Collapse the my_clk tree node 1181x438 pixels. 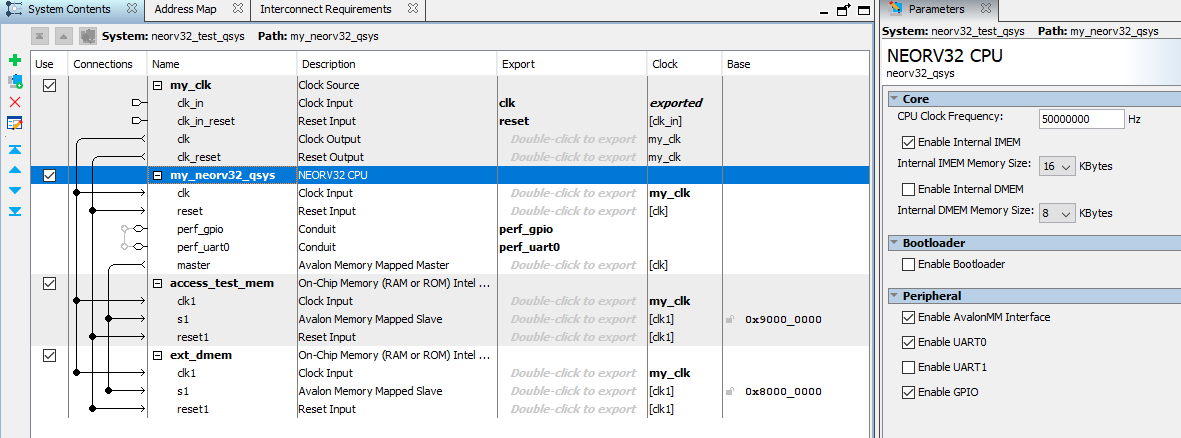coord(157,85)
